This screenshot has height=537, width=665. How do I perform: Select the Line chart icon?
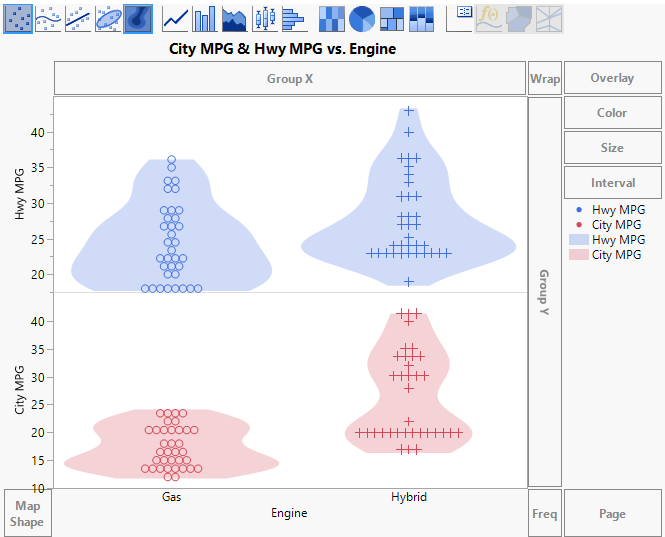176,18
